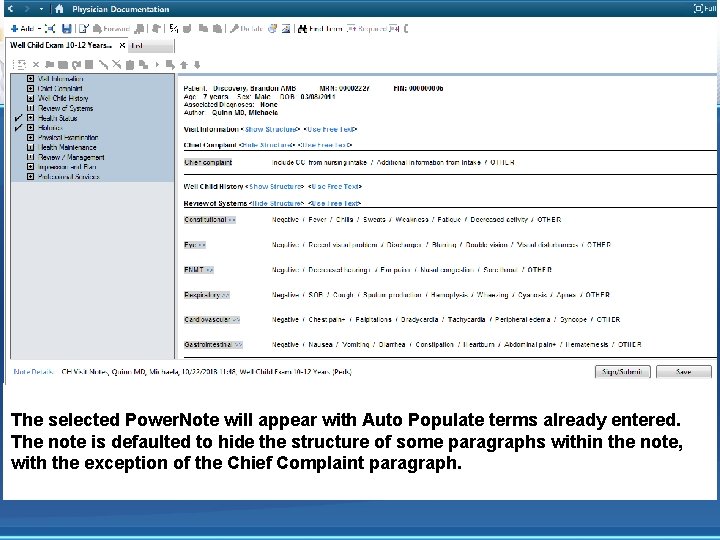
Task: Select Fever in Constitutional row
Action: [317, 220]
